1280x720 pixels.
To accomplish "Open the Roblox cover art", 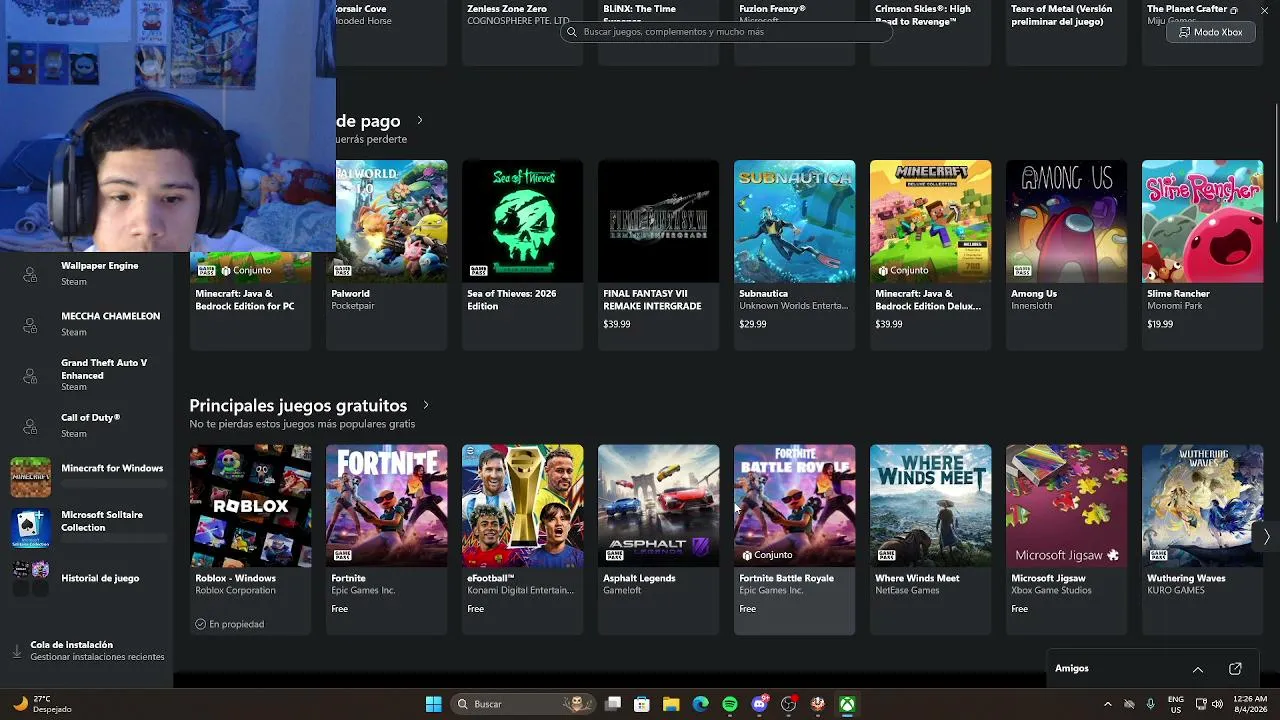I will click(x=250, y=506).
